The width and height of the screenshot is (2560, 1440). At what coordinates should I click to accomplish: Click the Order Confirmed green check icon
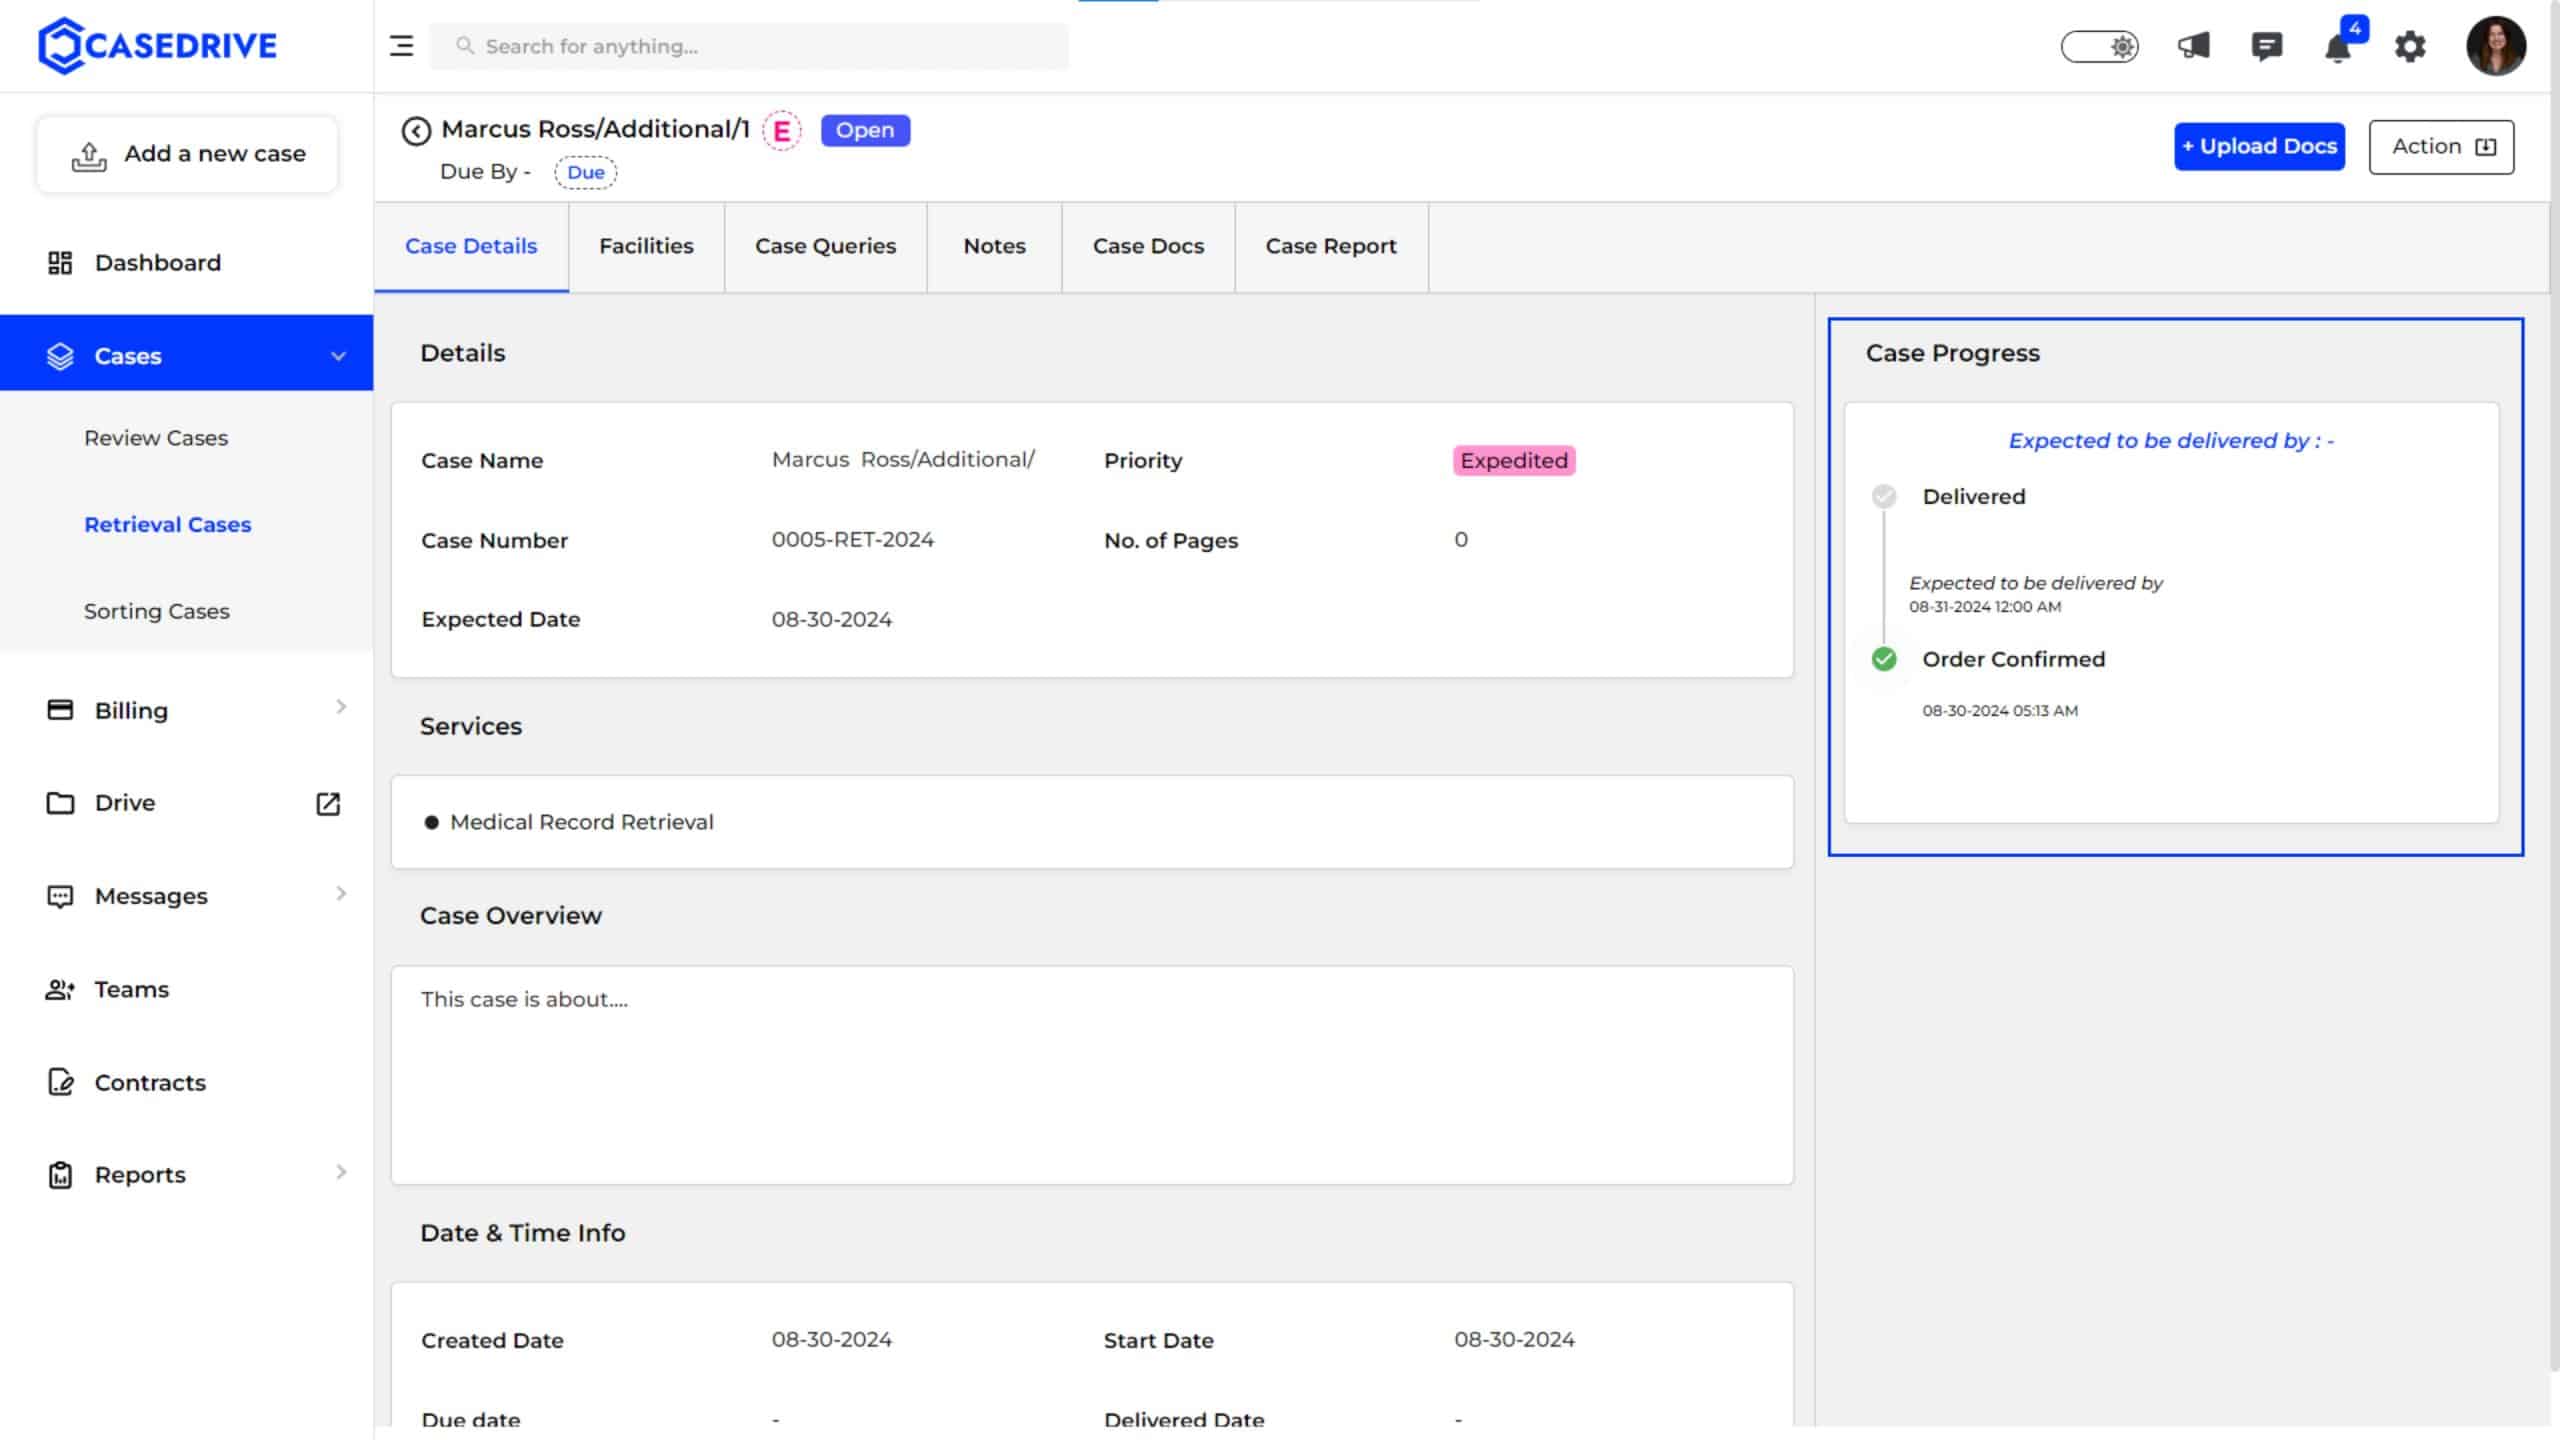[x=1884, y=659]
